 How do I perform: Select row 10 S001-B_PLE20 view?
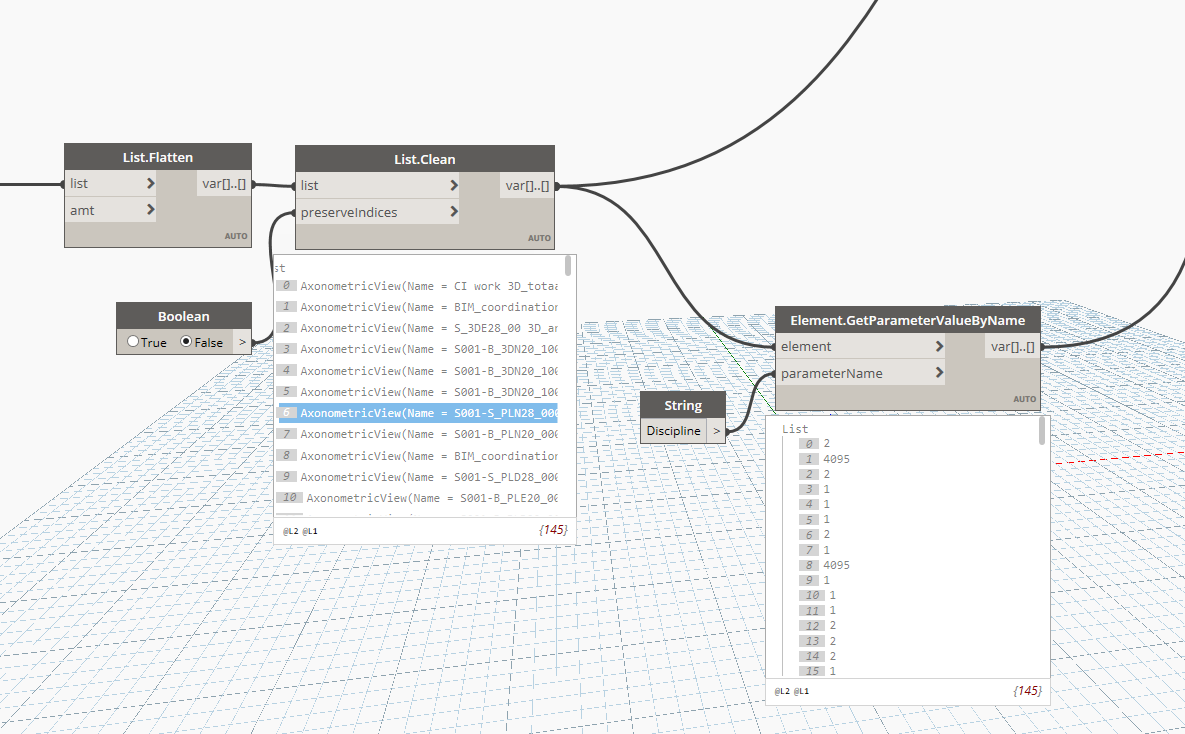(x=417, y=498)
